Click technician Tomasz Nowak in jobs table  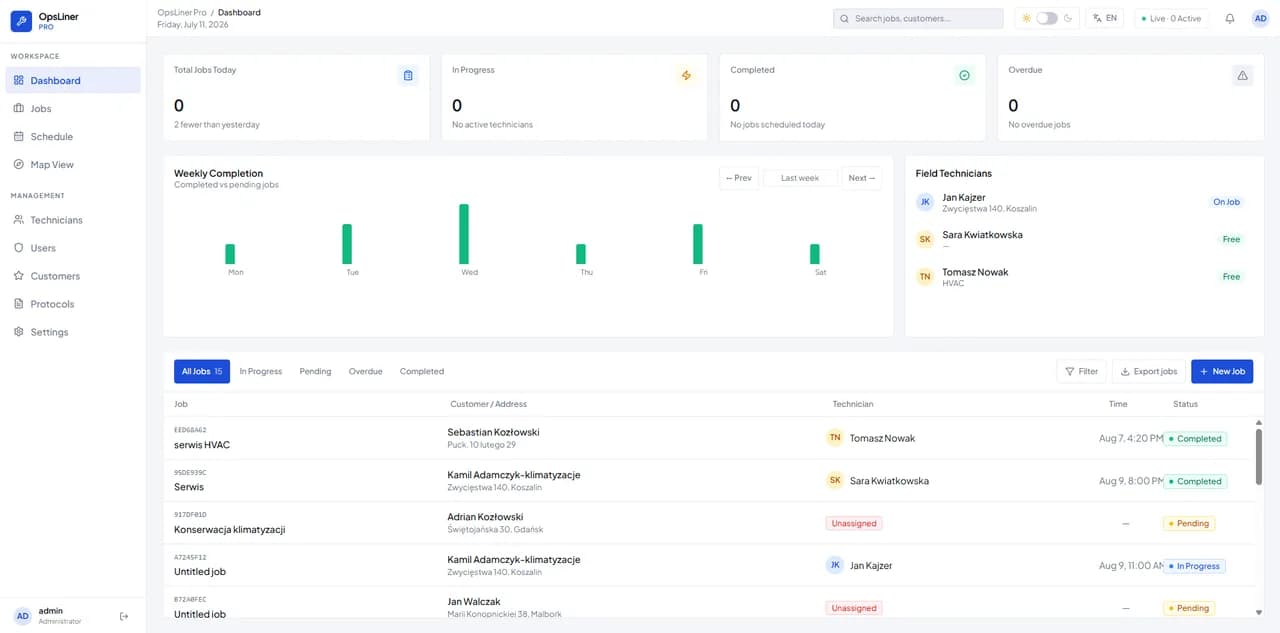(x=882, y=438)
